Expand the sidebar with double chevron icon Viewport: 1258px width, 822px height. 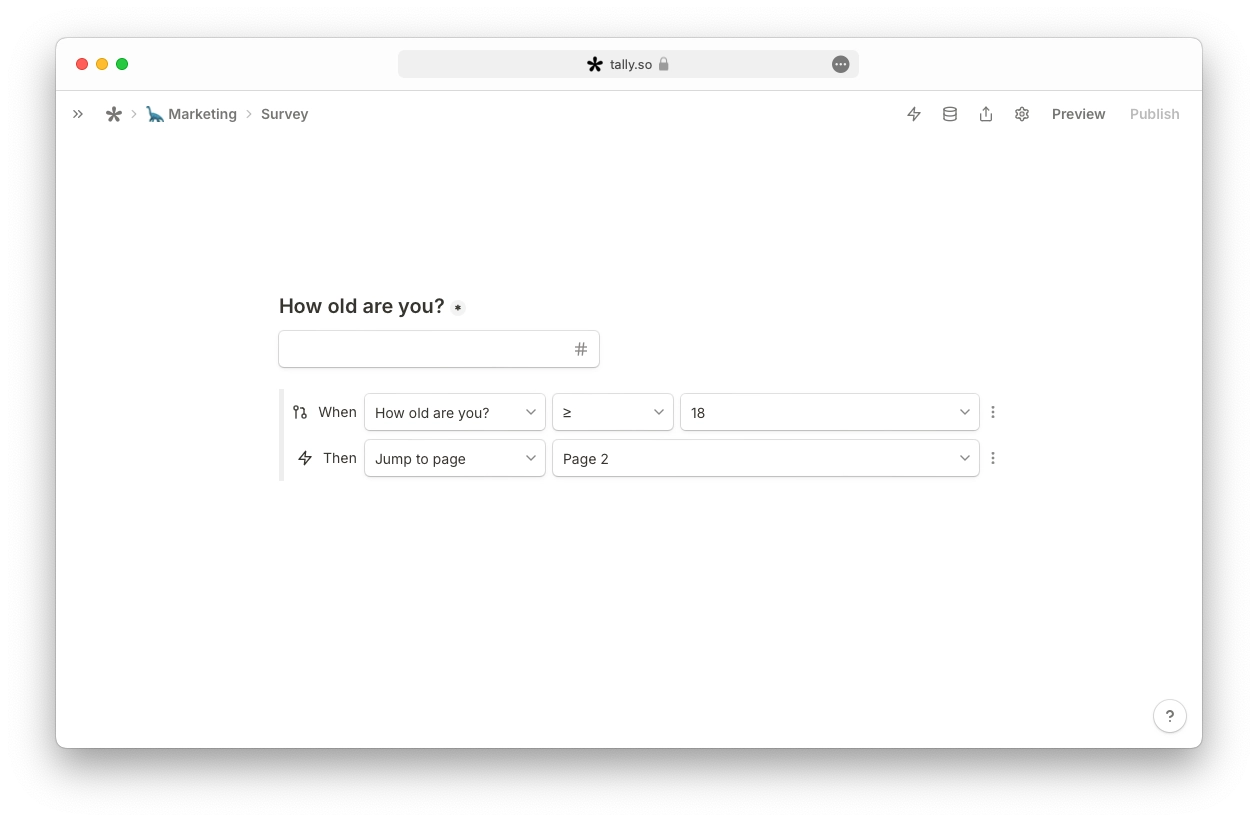(x=78, y=114)
